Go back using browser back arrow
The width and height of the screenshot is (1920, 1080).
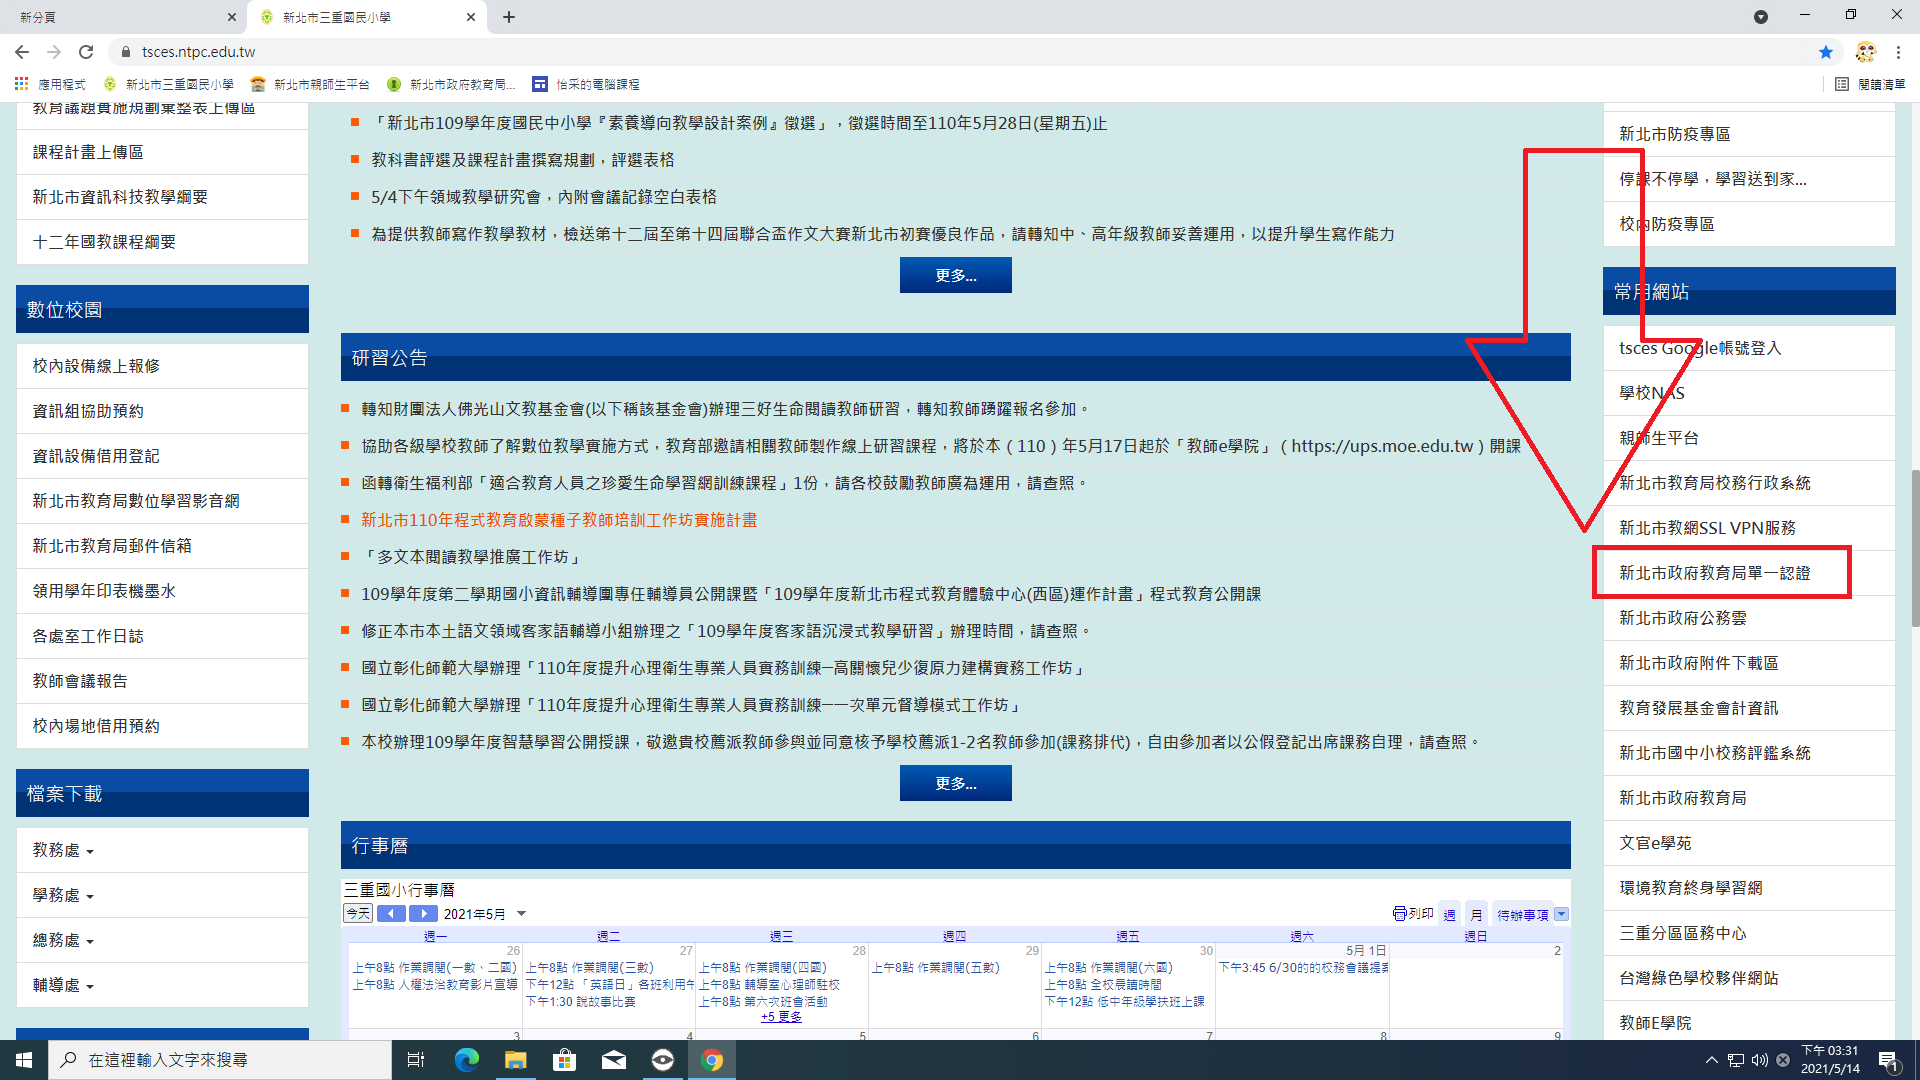pyautogui.click(x=22, y=52)
